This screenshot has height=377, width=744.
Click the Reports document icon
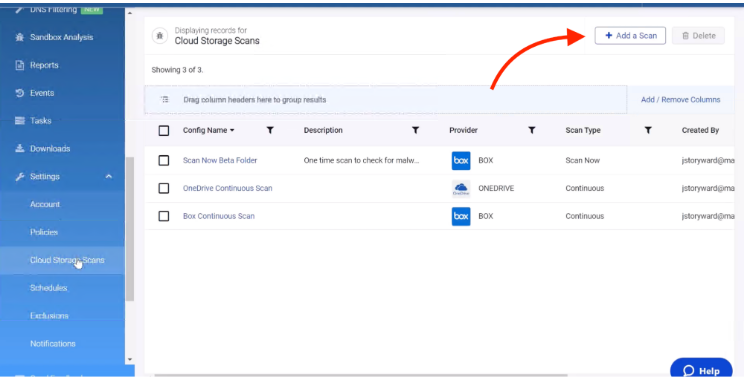pos(19,65)
